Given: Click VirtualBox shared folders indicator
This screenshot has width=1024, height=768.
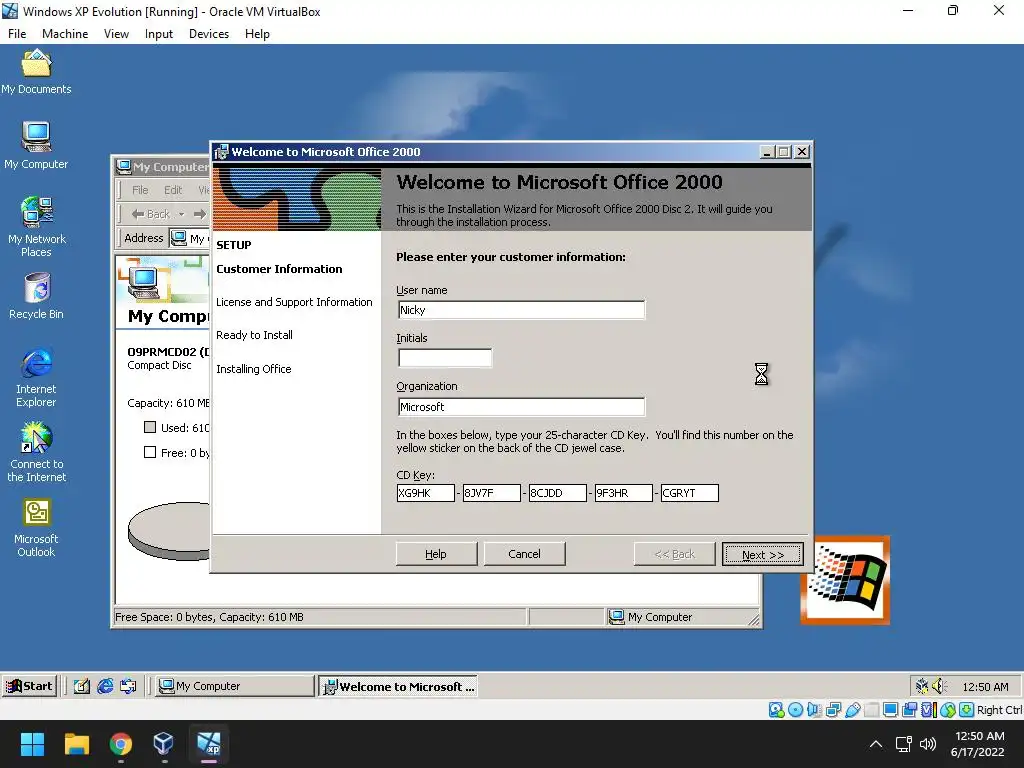Looking at the screenshot, I should [x=871, y=710].
